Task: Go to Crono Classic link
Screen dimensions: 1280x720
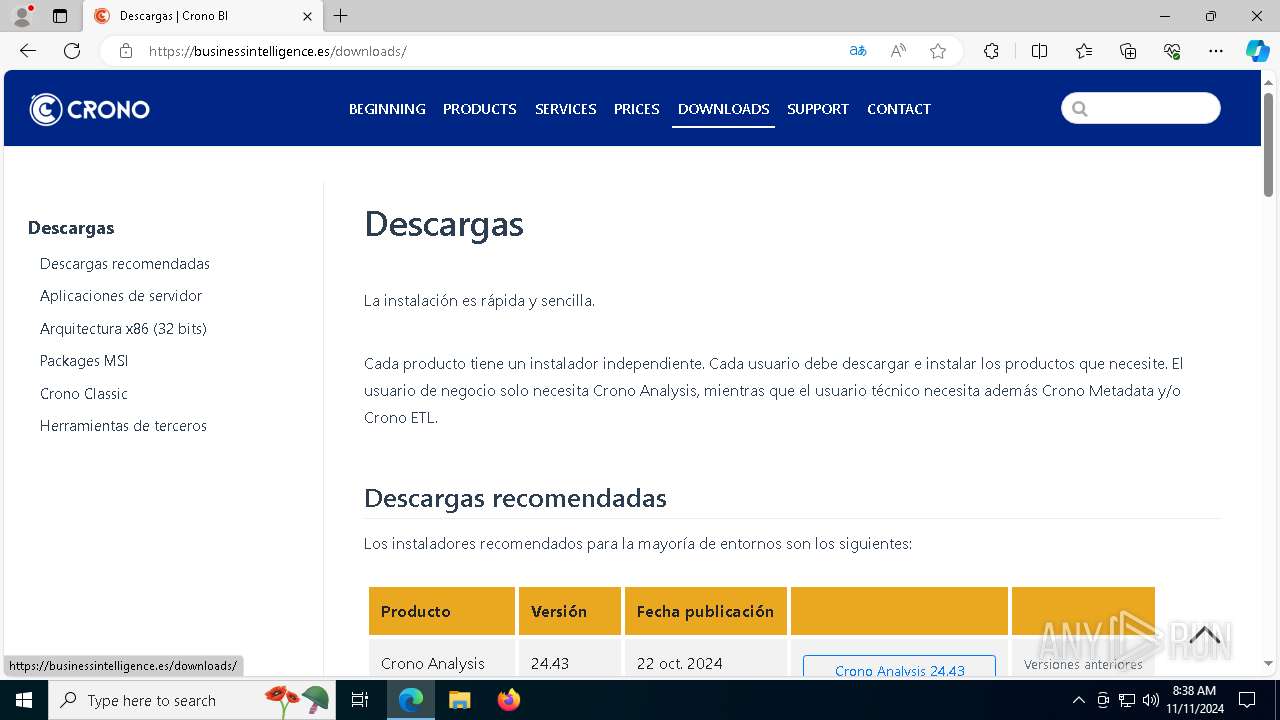Action: click(84, 394)
